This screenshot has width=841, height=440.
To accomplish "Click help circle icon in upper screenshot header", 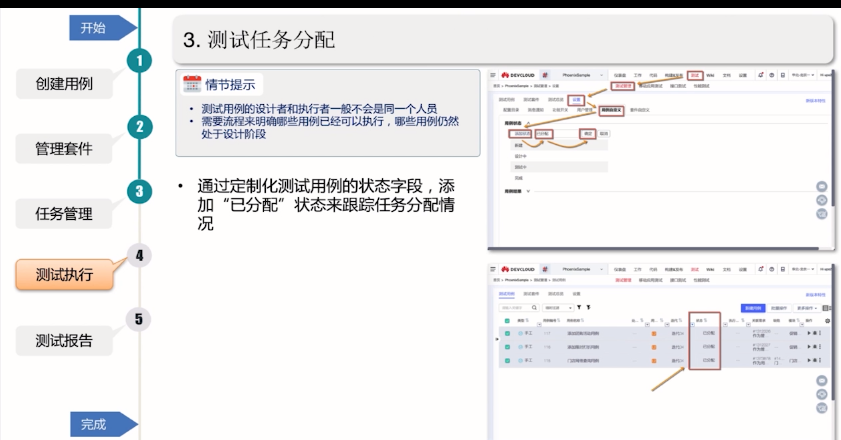I will tap(772, 75).
